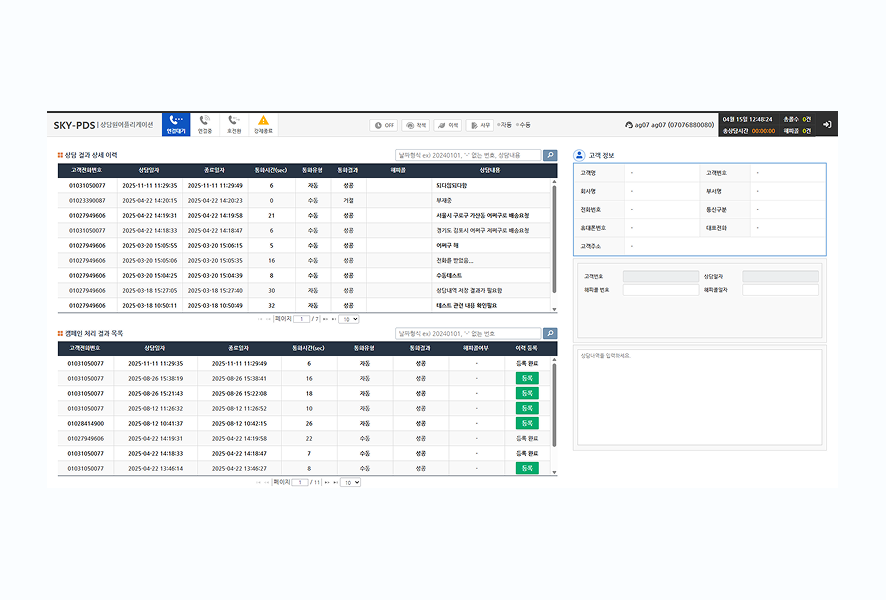Click the 상담 결과 상세 이력 search field

(468, 155)
